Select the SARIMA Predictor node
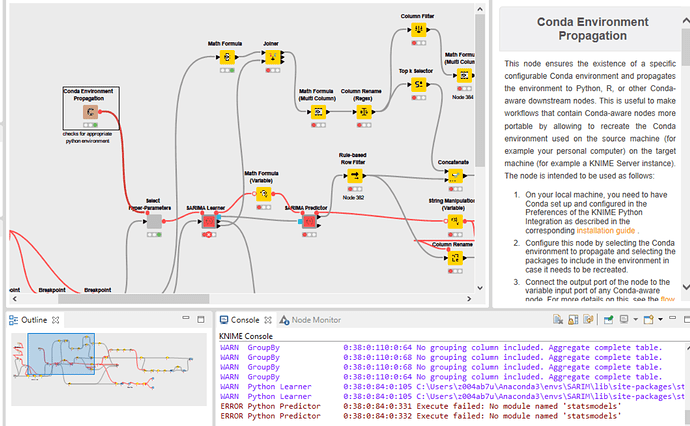Image resolution: width=690 pixels, height=426 pixels. click(x=309, y=221)
